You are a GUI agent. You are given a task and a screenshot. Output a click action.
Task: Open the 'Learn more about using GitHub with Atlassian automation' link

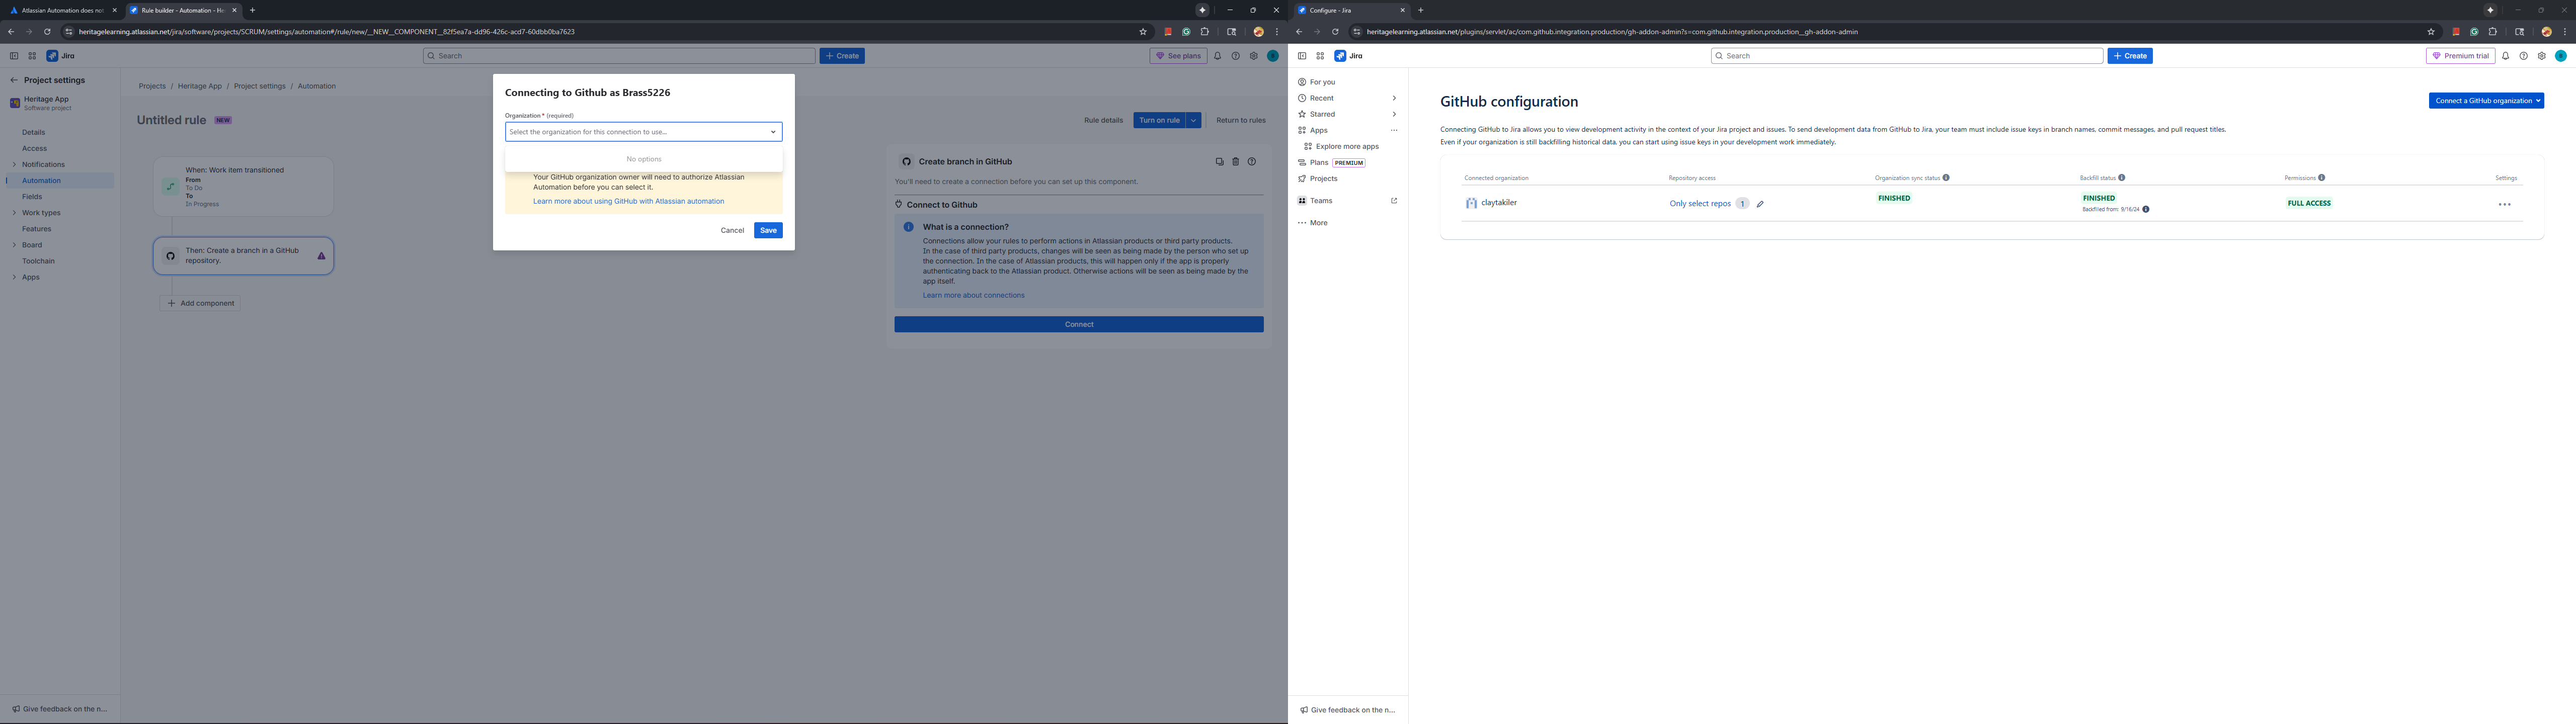pos(628,201)
